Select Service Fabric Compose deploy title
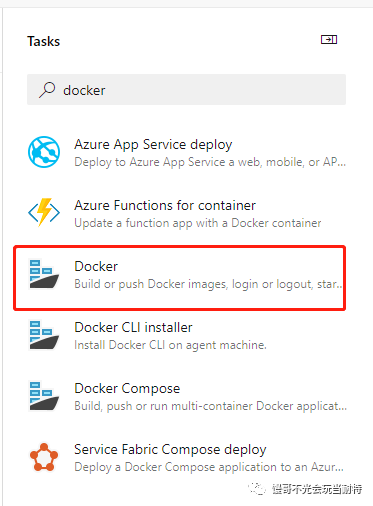 click(170, 450)
